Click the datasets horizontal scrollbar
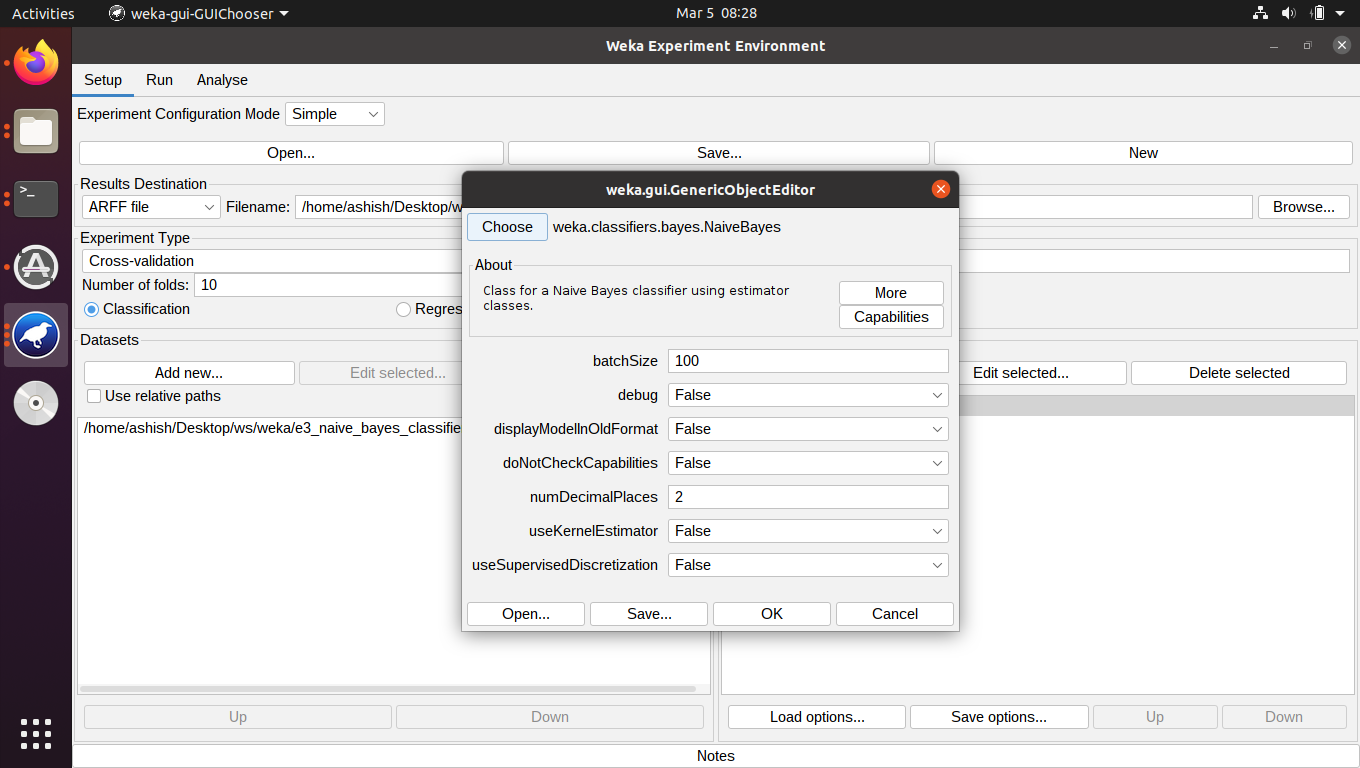The image size is (1360, 768). (x=387, y=689)
